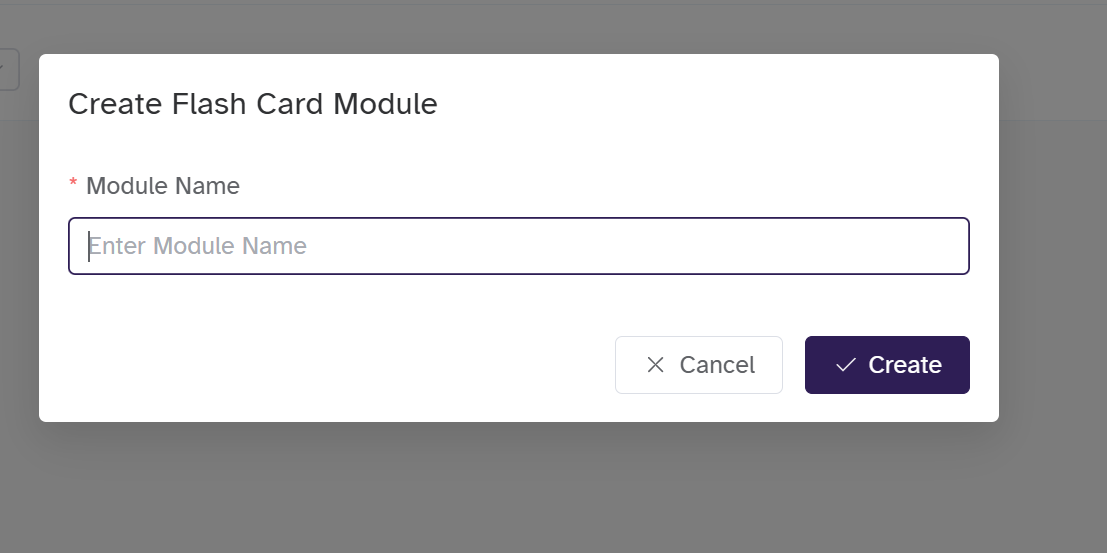The height and width of the screenshot is (553, 1107).
Task: Cancel the Create Flash Card Module dialog
Action: click(x=698, y=365)
